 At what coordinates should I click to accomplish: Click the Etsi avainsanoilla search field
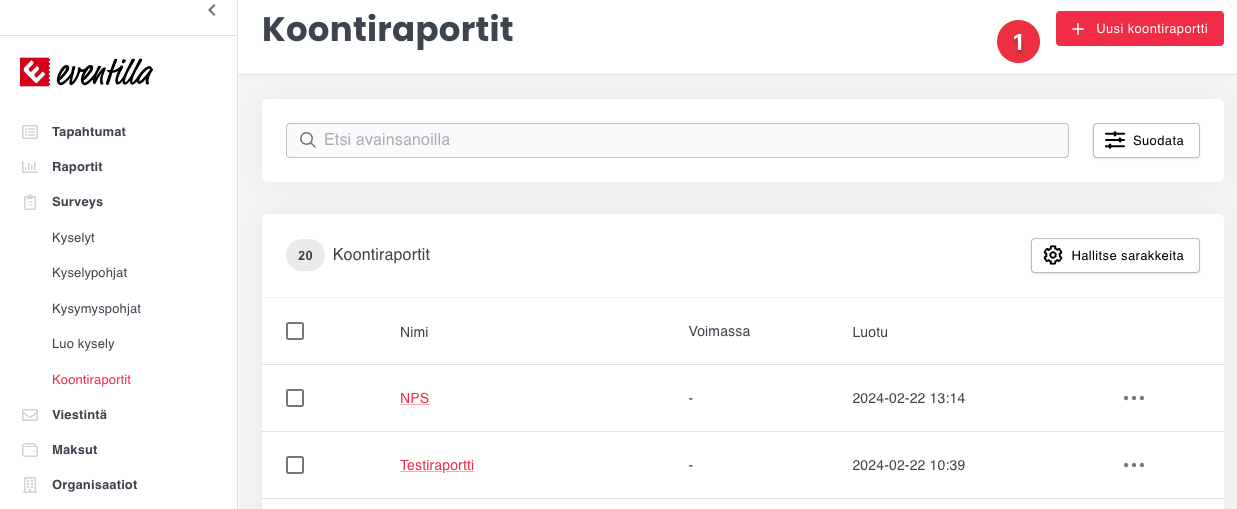point(677,140)
